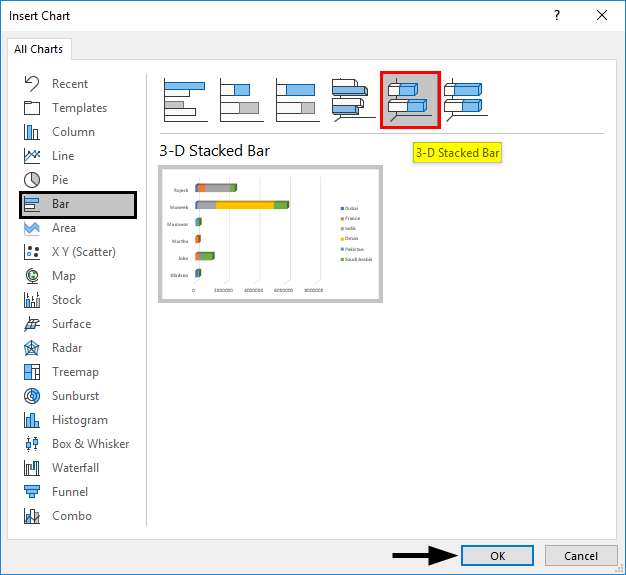
Task: Confirm with the OK button
Action: click(497, 556)
